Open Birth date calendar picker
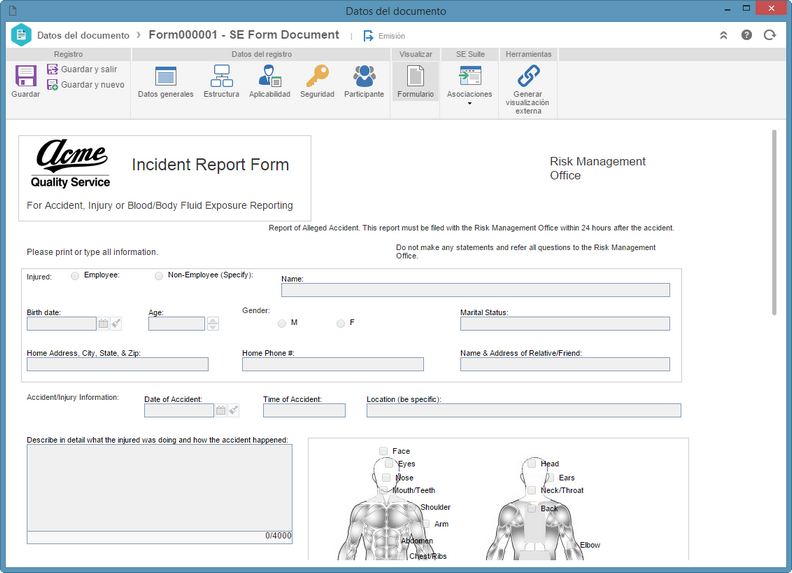The height and width of the screenshot is (573, 792). (x=103, y=323)
